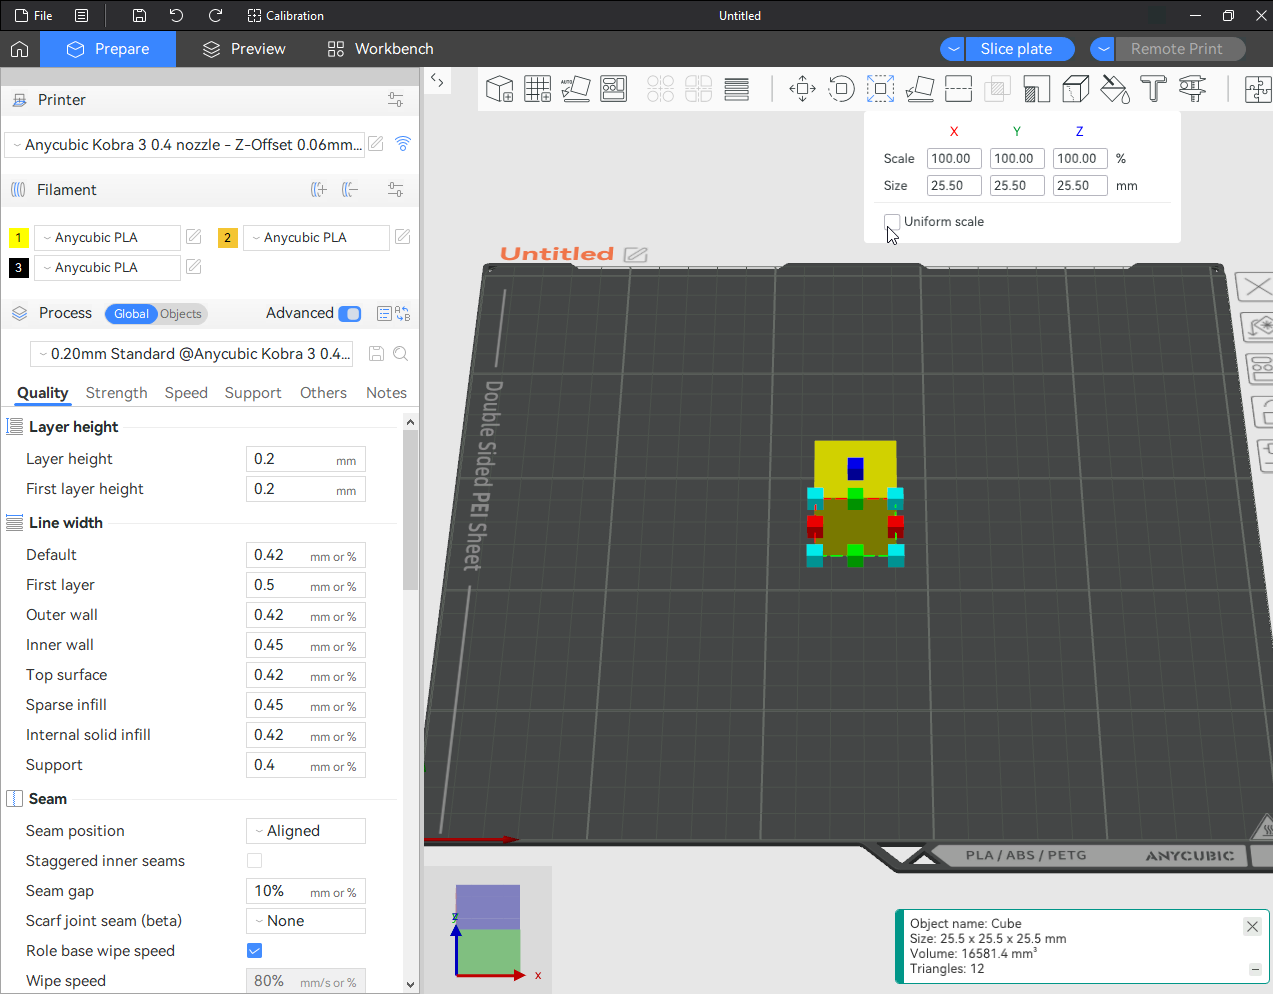Screen dimensions: 1273x994
Task: Select the Auto orient tool
Action: coord(575,89)
